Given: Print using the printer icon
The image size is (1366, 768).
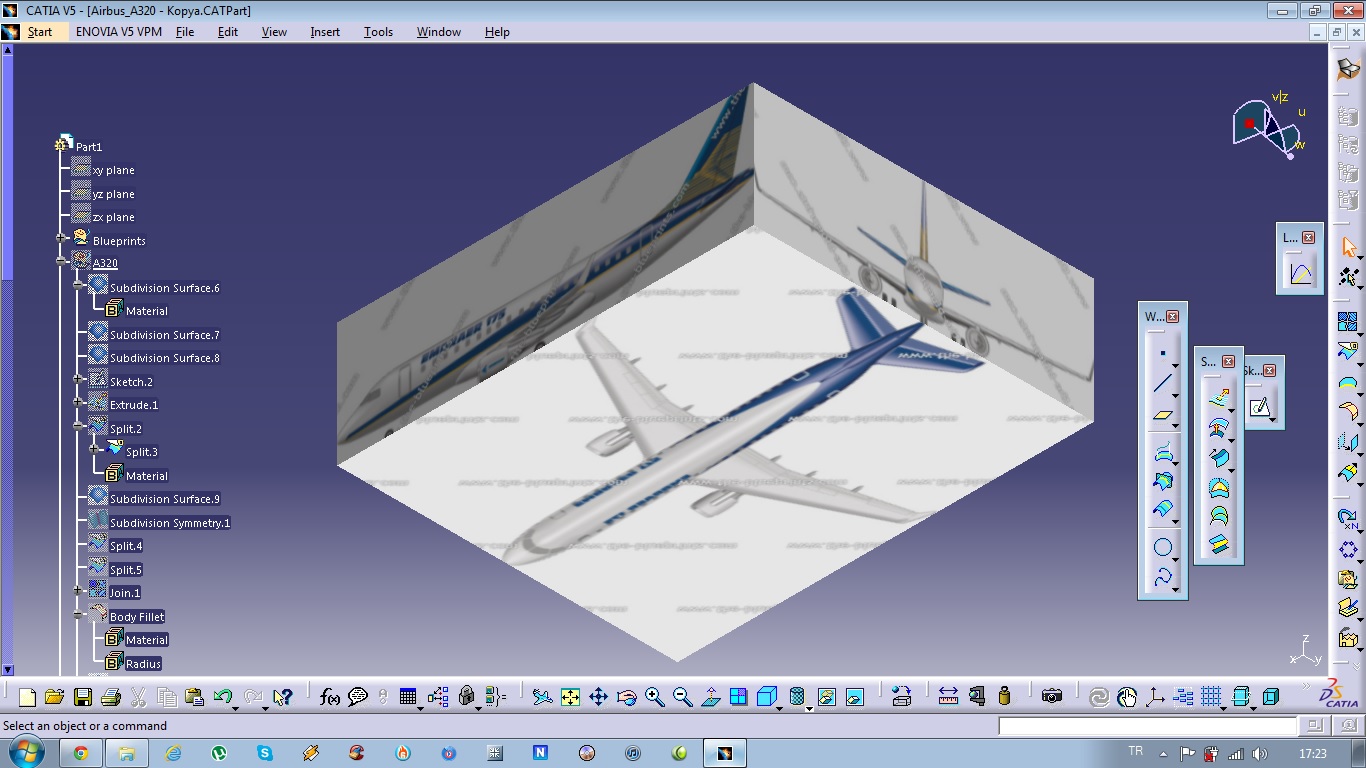Looking at the screenshot, I should click(111, 697).
